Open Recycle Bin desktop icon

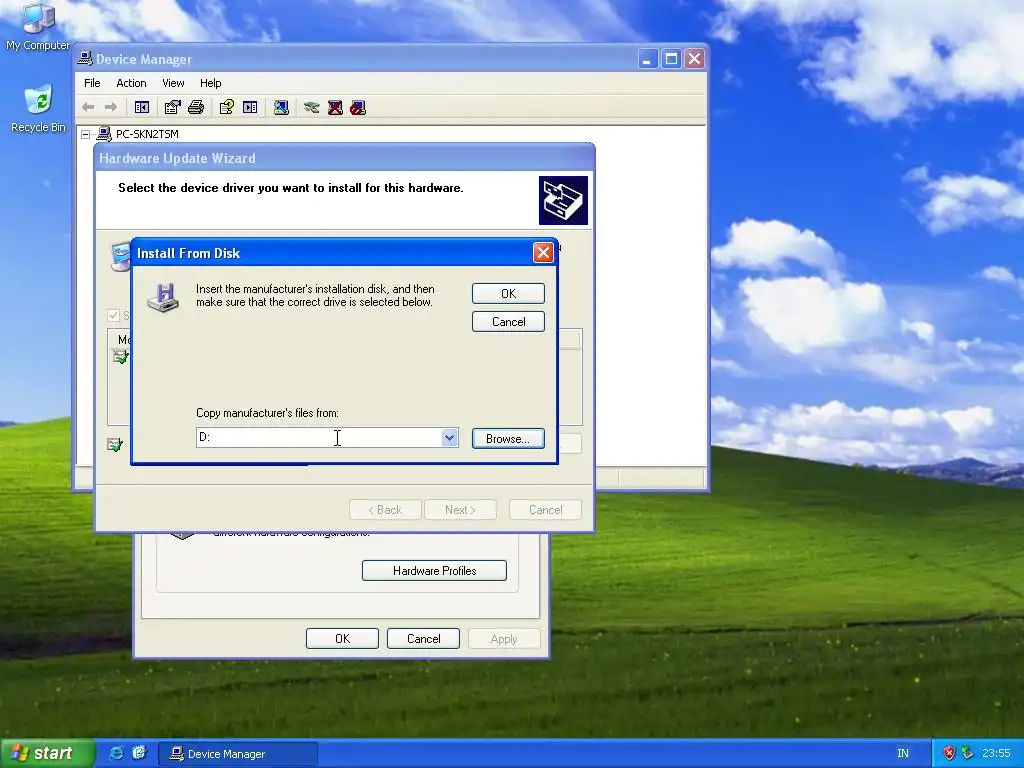coord(39,101)
